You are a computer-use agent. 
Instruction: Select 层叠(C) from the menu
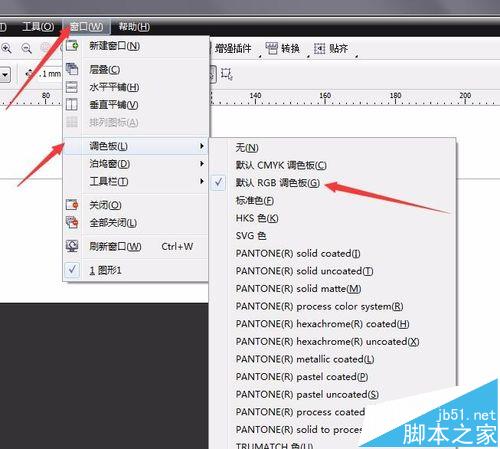tap(105, 69)
